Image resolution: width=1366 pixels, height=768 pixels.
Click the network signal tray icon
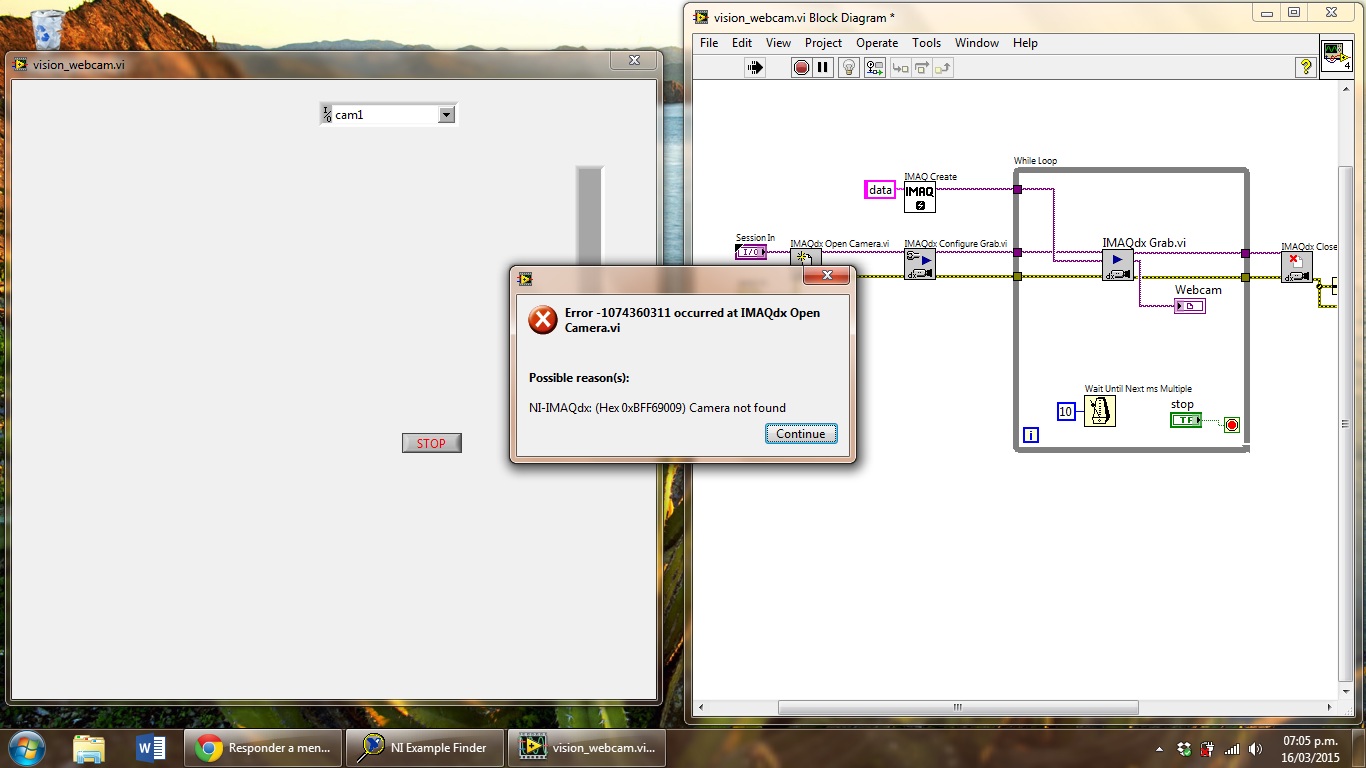[x=1232, y=749]
